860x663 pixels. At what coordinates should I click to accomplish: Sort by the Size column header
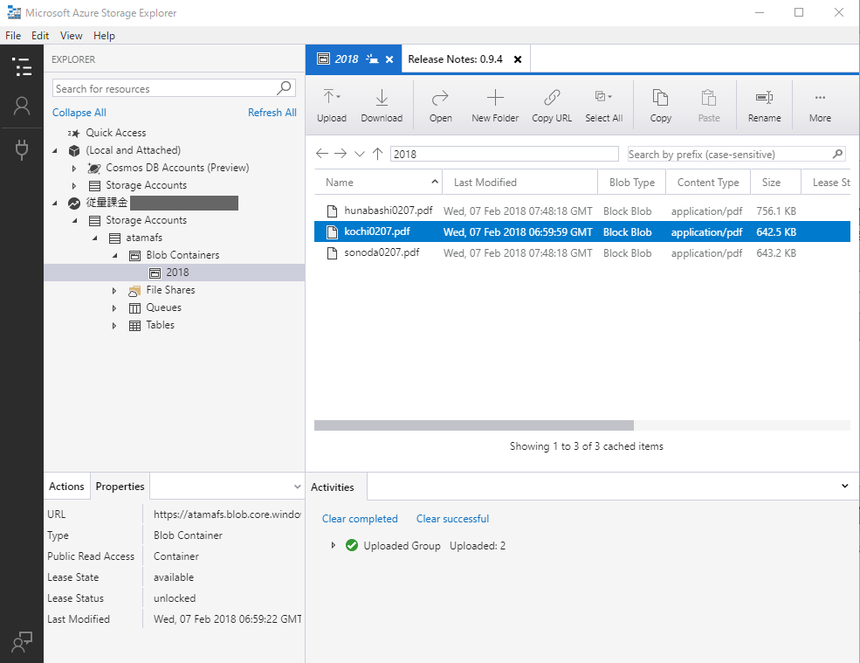(776, 183)
